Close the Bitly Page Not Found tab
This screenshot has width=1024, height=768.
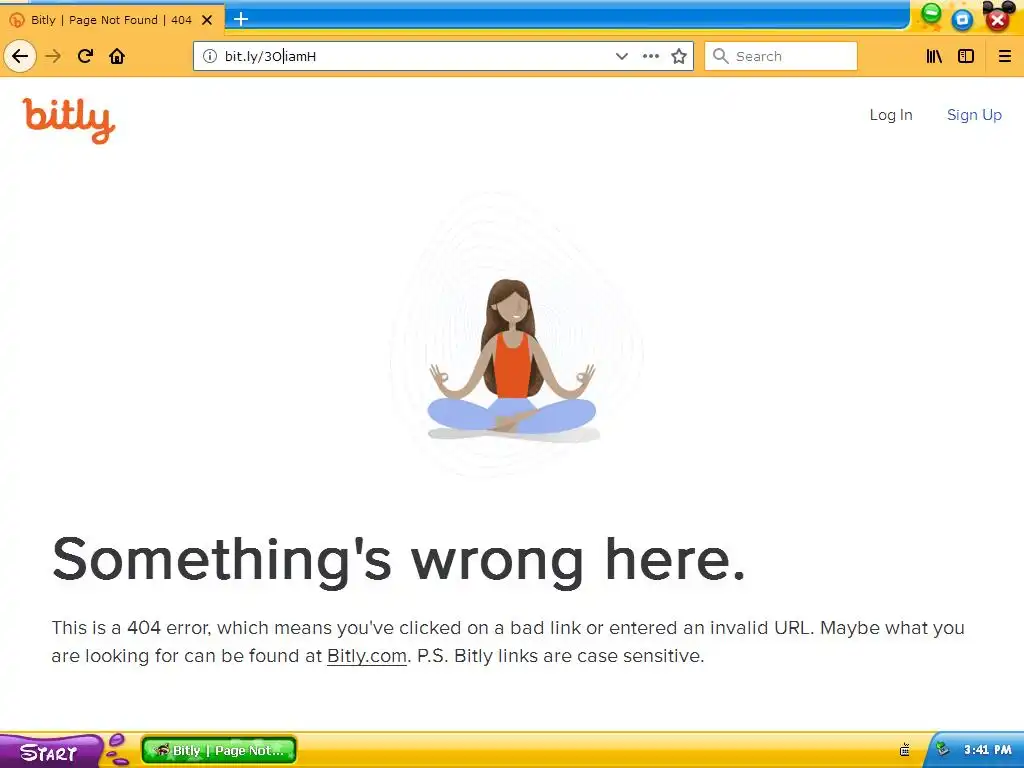(207, 20)
